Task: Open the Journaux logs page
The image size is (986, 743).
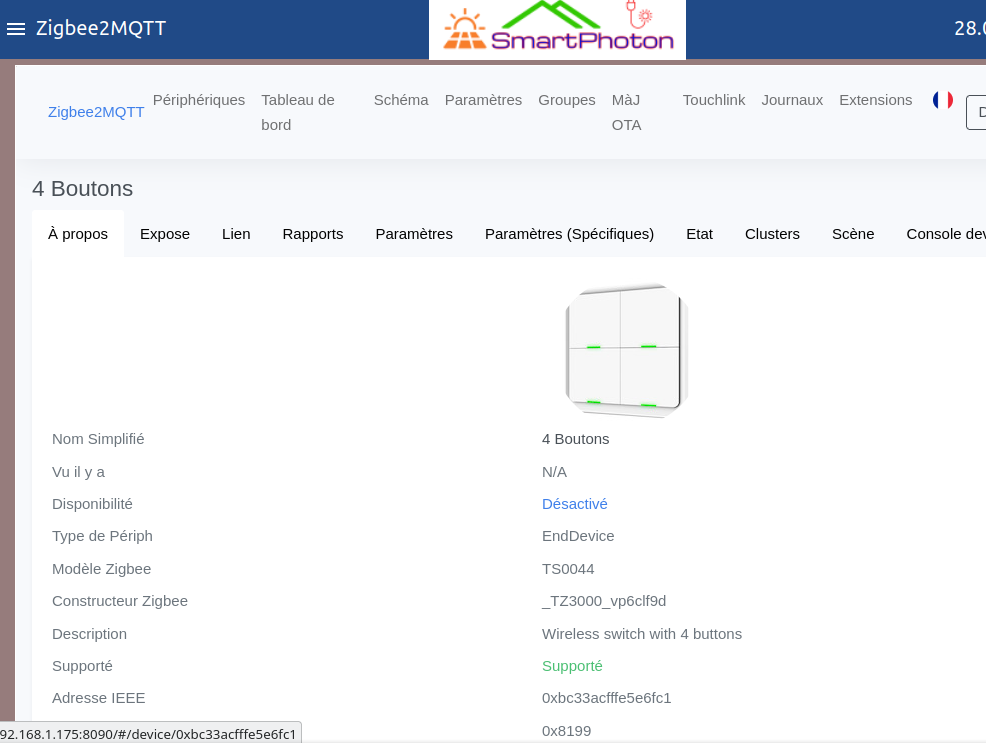Action: [x=792, y=100]
